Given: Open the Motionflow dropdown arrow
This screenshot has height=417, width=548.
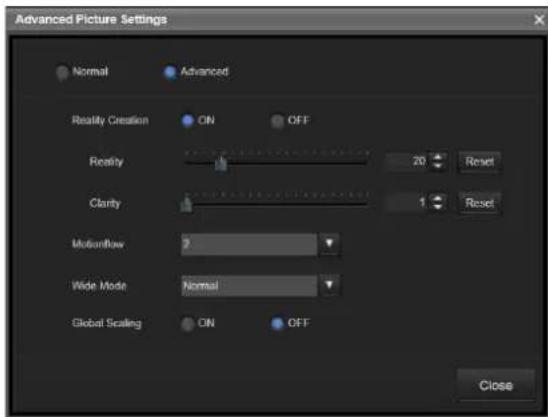Looking at the screenshot, I should coord(329,244).
